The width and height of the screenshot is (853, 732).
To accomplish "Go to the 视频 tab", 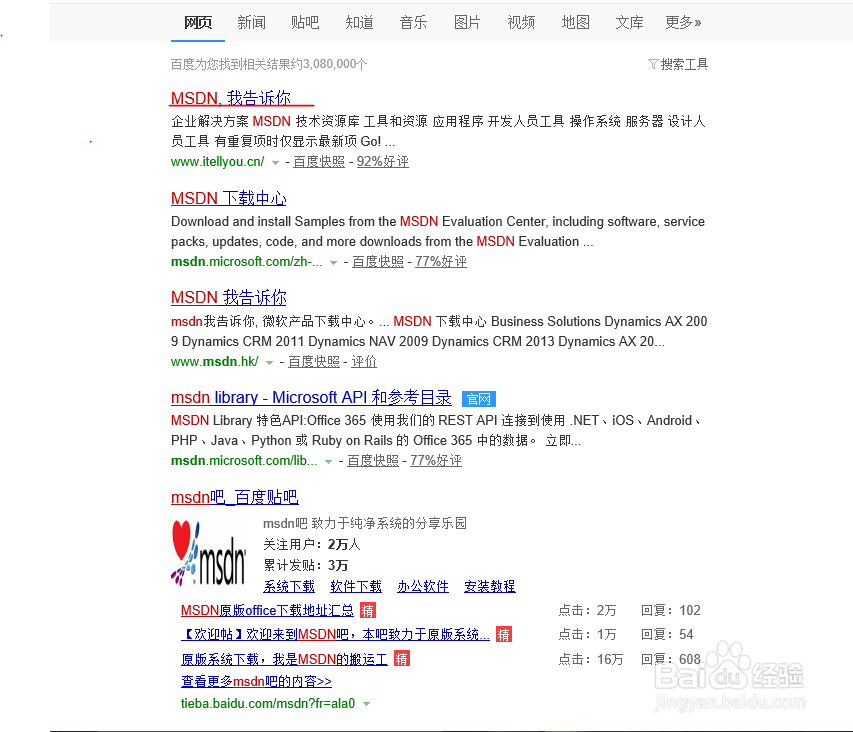I will click(x=521, y=22).
